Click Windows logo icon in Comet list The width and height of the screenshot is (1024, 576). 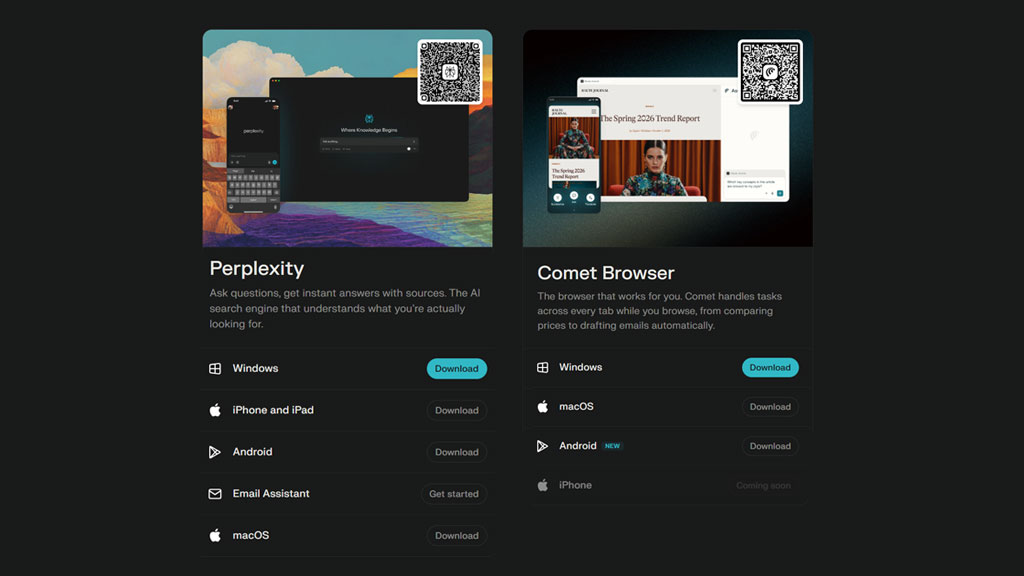point(543,368)
